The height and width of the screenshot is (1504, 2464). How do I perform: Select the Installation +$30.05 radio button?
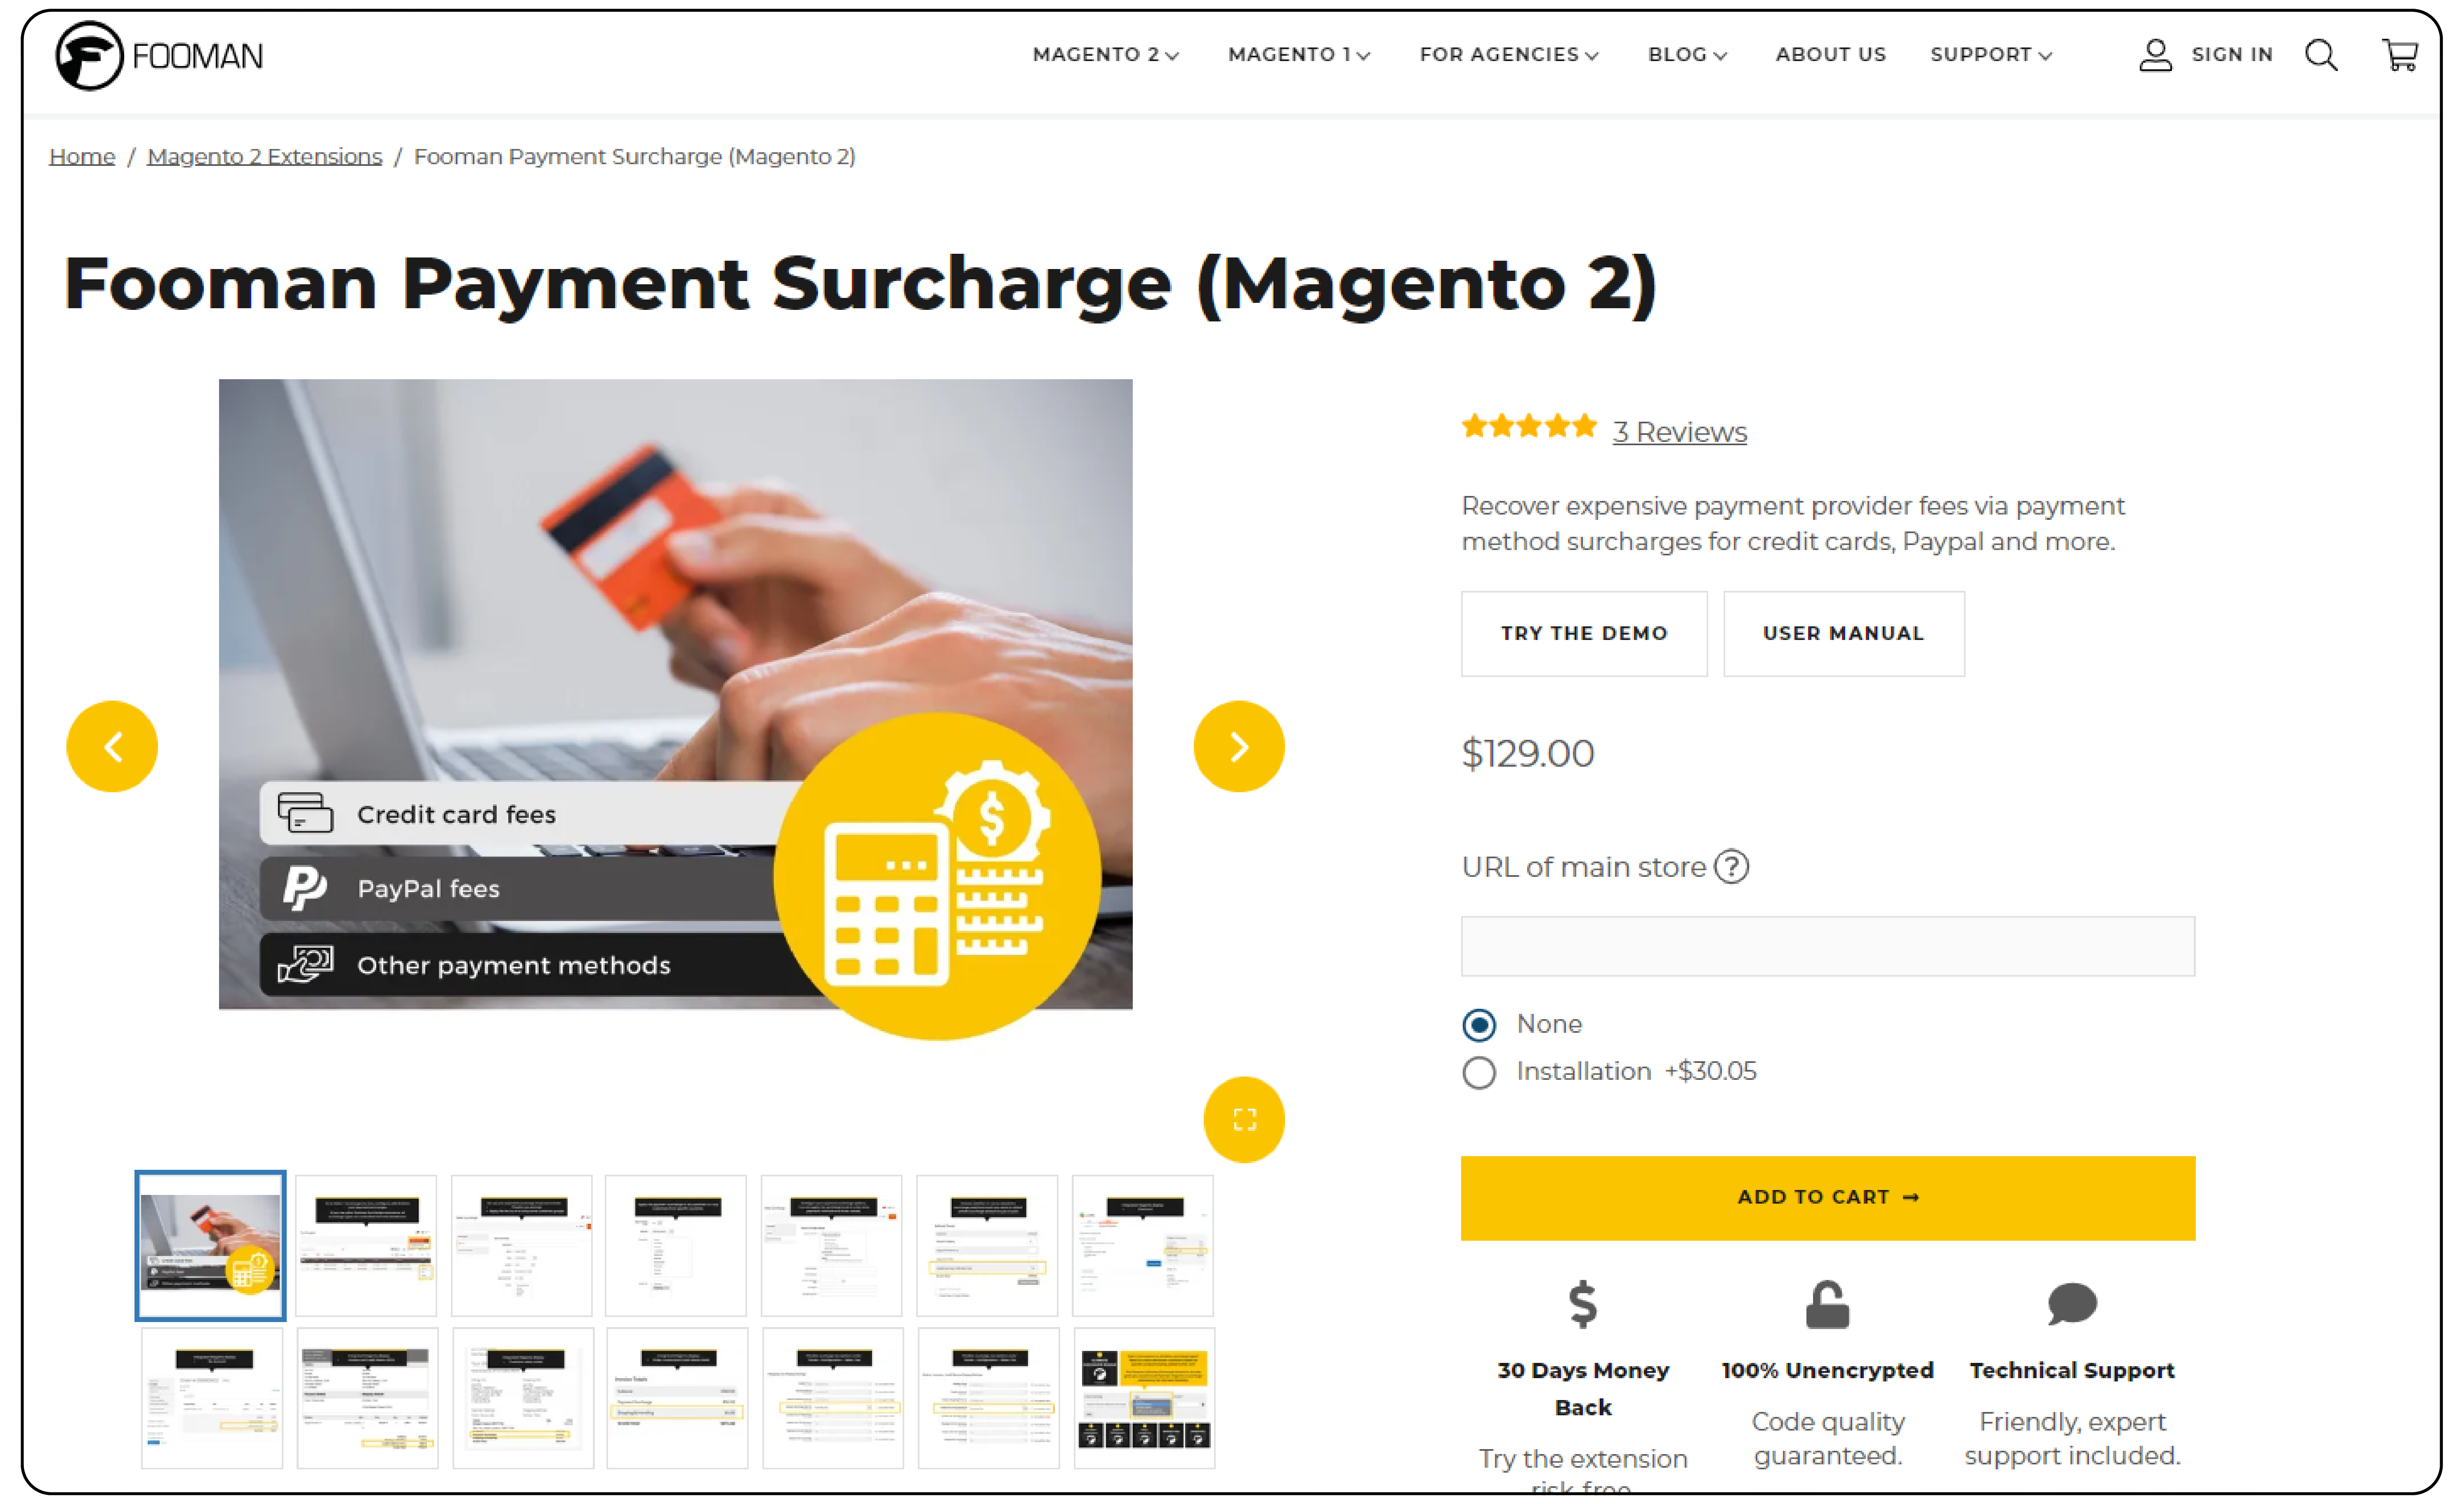point(1478,1071)
